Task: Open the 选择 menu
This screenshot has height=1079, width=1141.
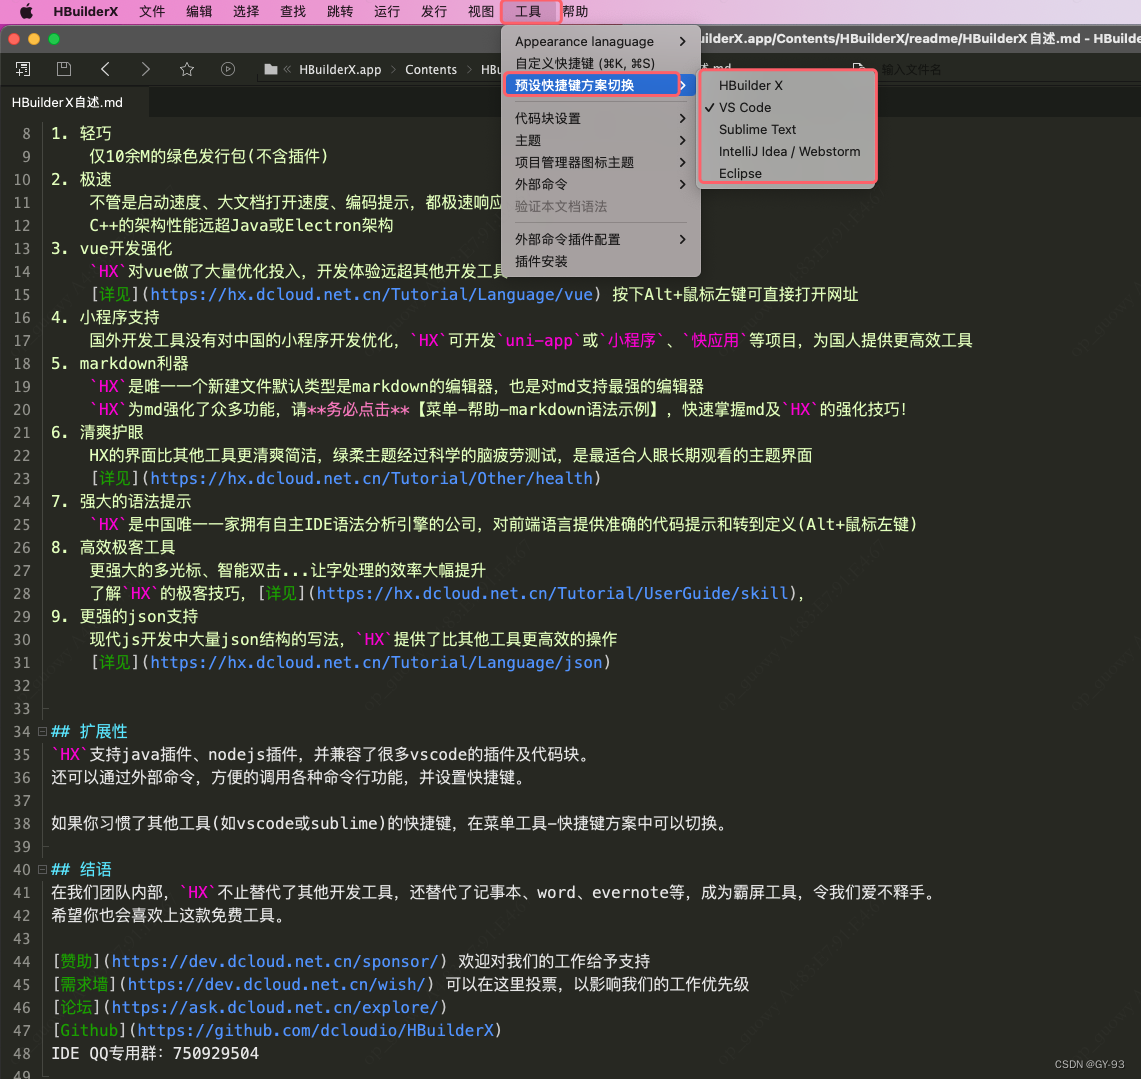Action: point(246,12)
